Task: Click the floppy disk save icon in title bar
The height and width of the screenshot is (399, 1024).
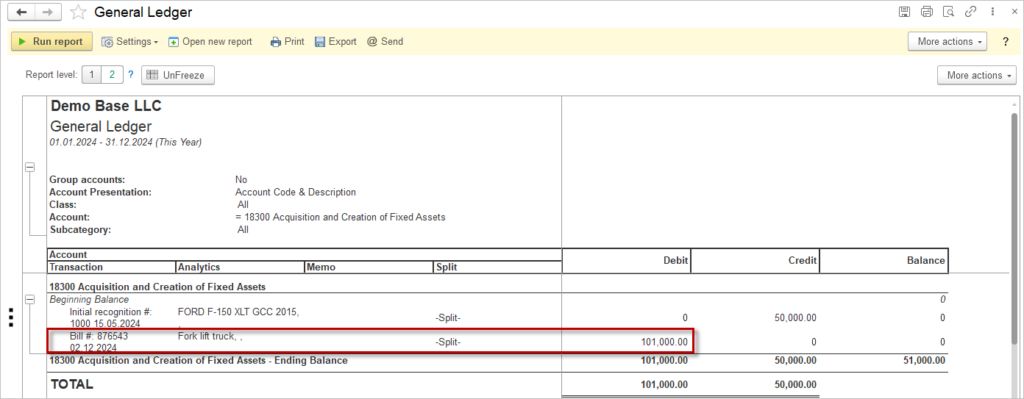Action: tap(904, 12)
